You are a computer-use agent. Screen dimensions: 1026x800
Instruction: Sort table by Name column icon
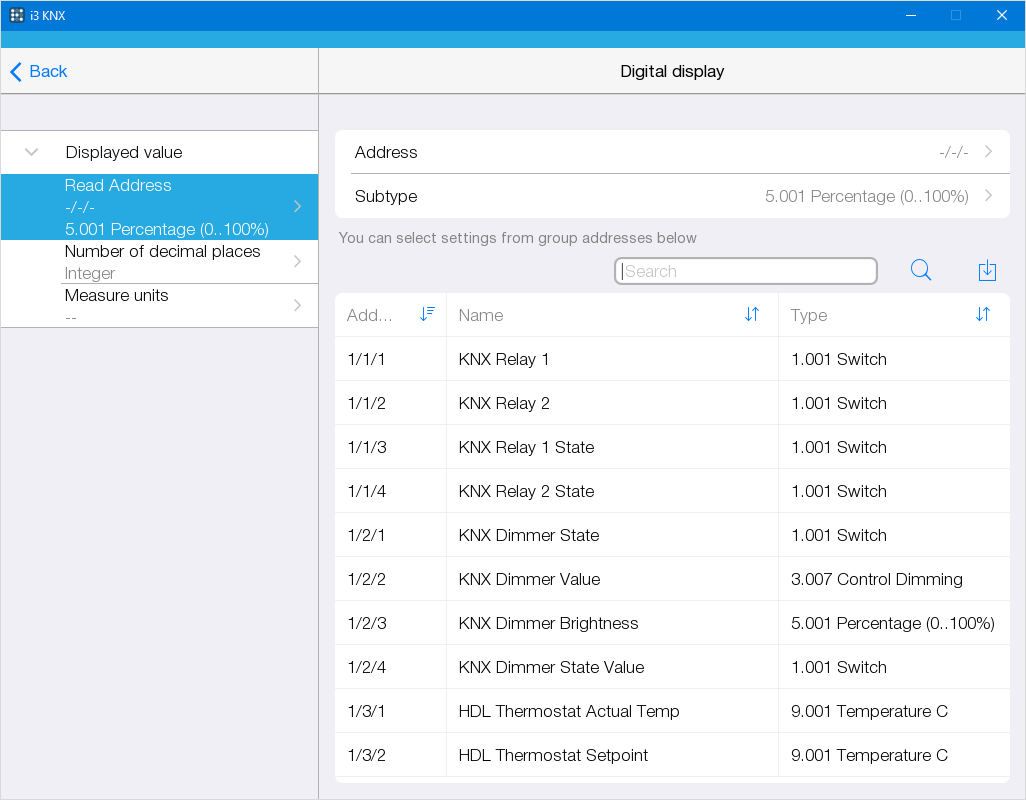point(752,314)
